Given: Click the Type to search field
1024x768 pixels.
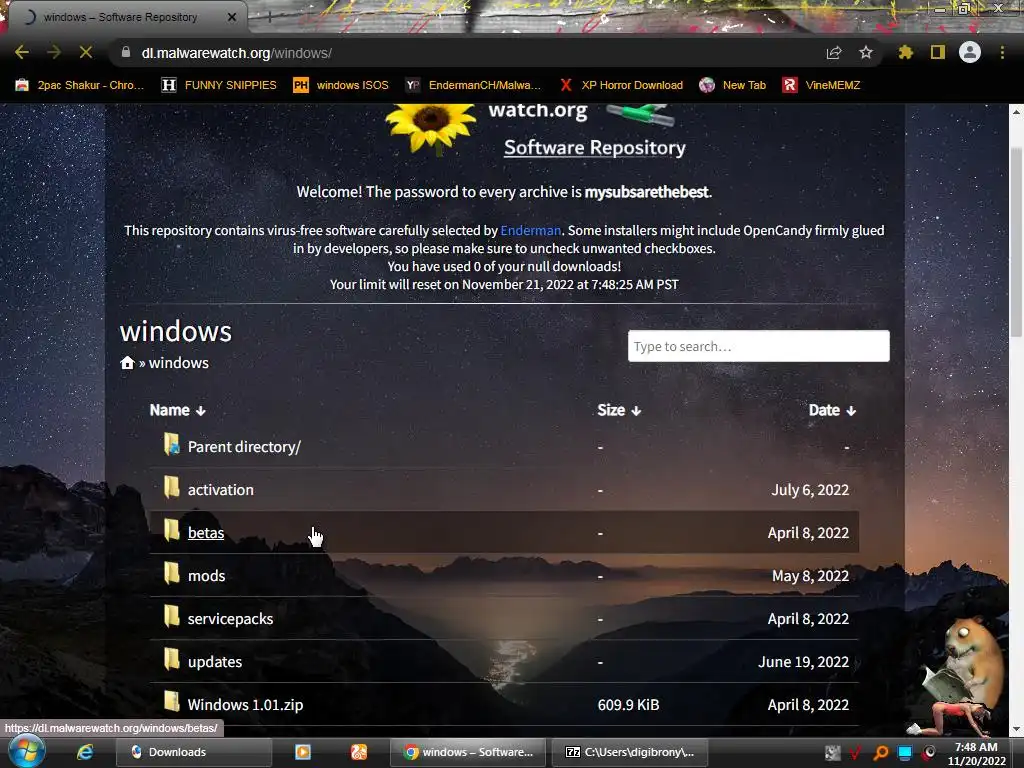Looking at the screenshot, I should [758, 346].
